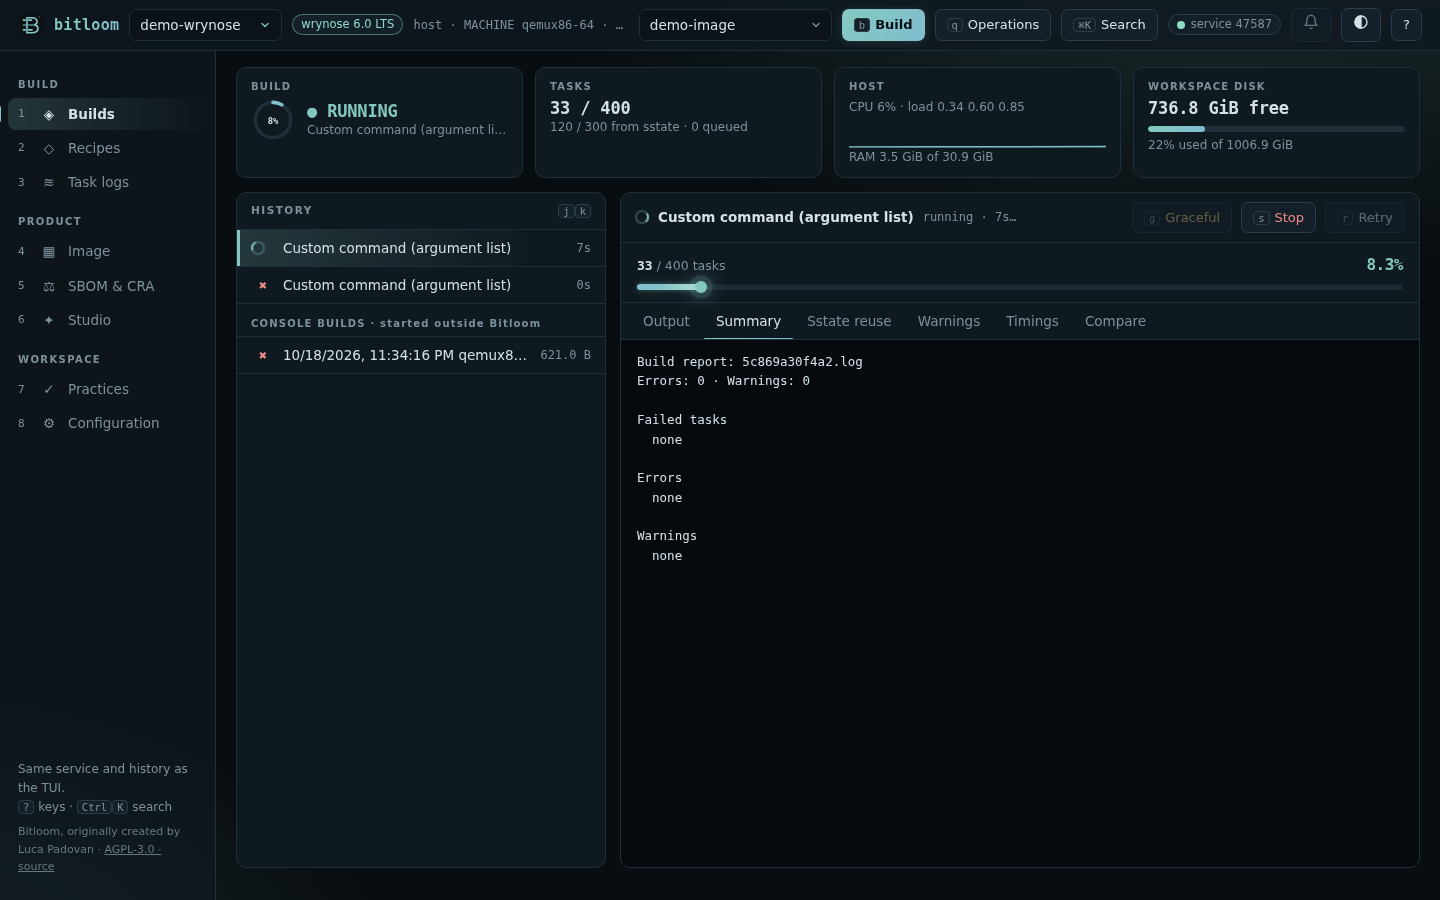
Task: Select the Summary tab
Action: 748,321
